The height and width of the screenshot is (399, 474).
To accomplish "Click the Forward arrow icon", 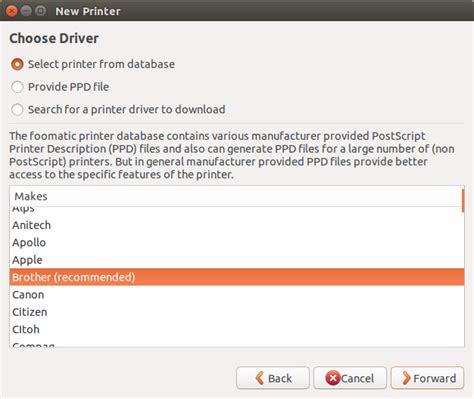I will coord(406,378).
